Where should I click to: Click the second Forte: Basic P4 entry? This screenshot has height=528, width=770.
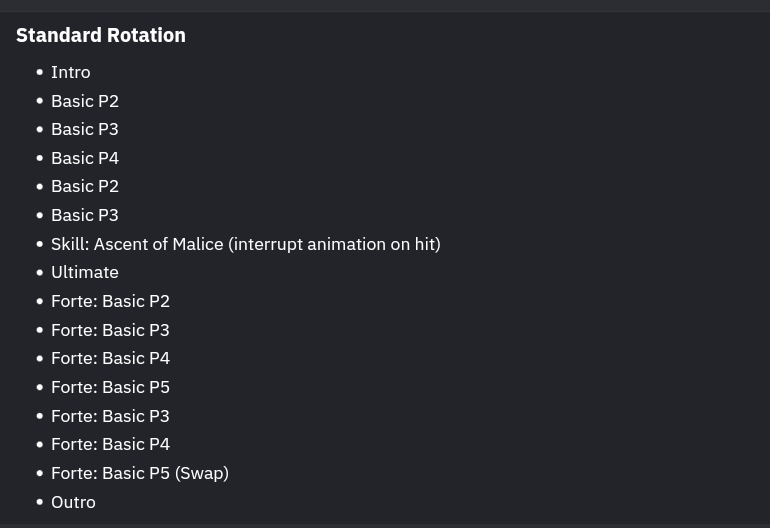[x=110, y=444]
